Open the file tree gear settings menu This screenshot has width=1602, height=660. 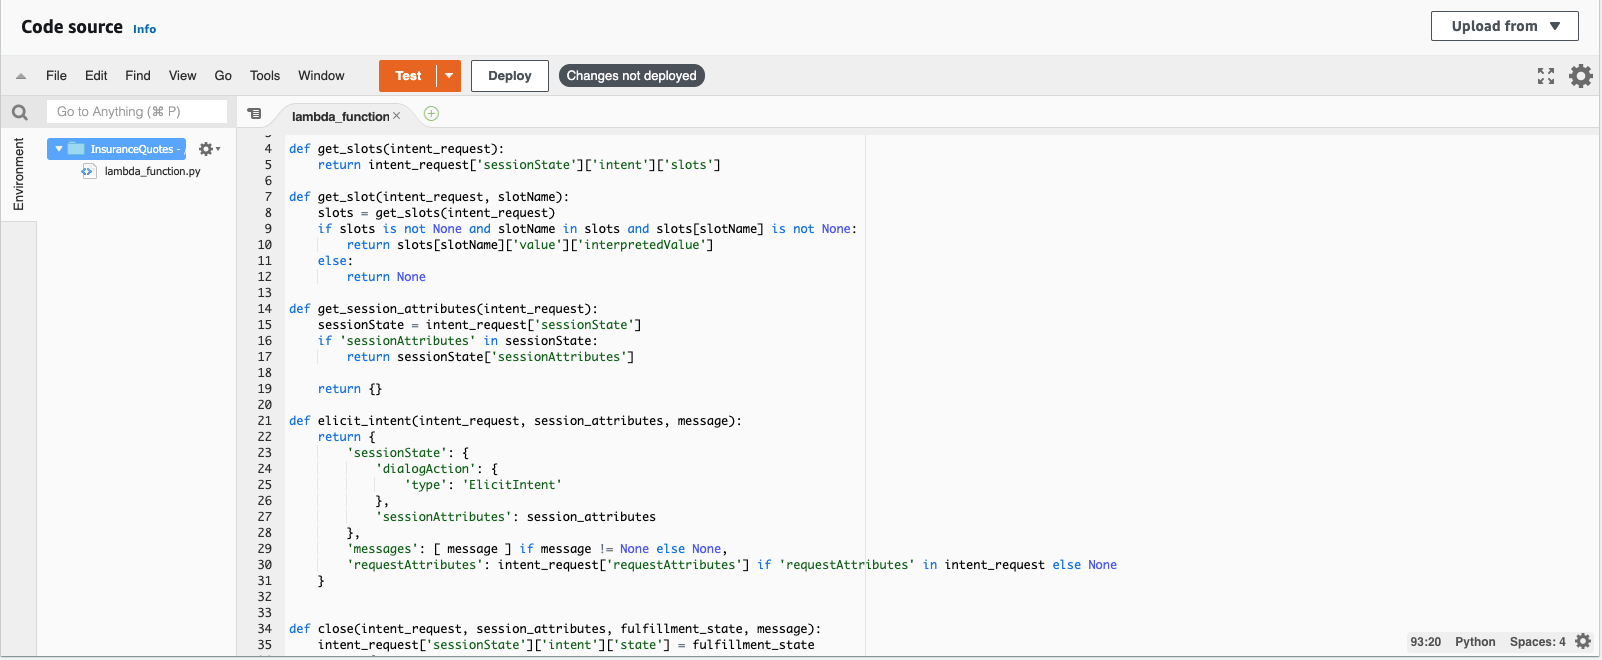209,149
